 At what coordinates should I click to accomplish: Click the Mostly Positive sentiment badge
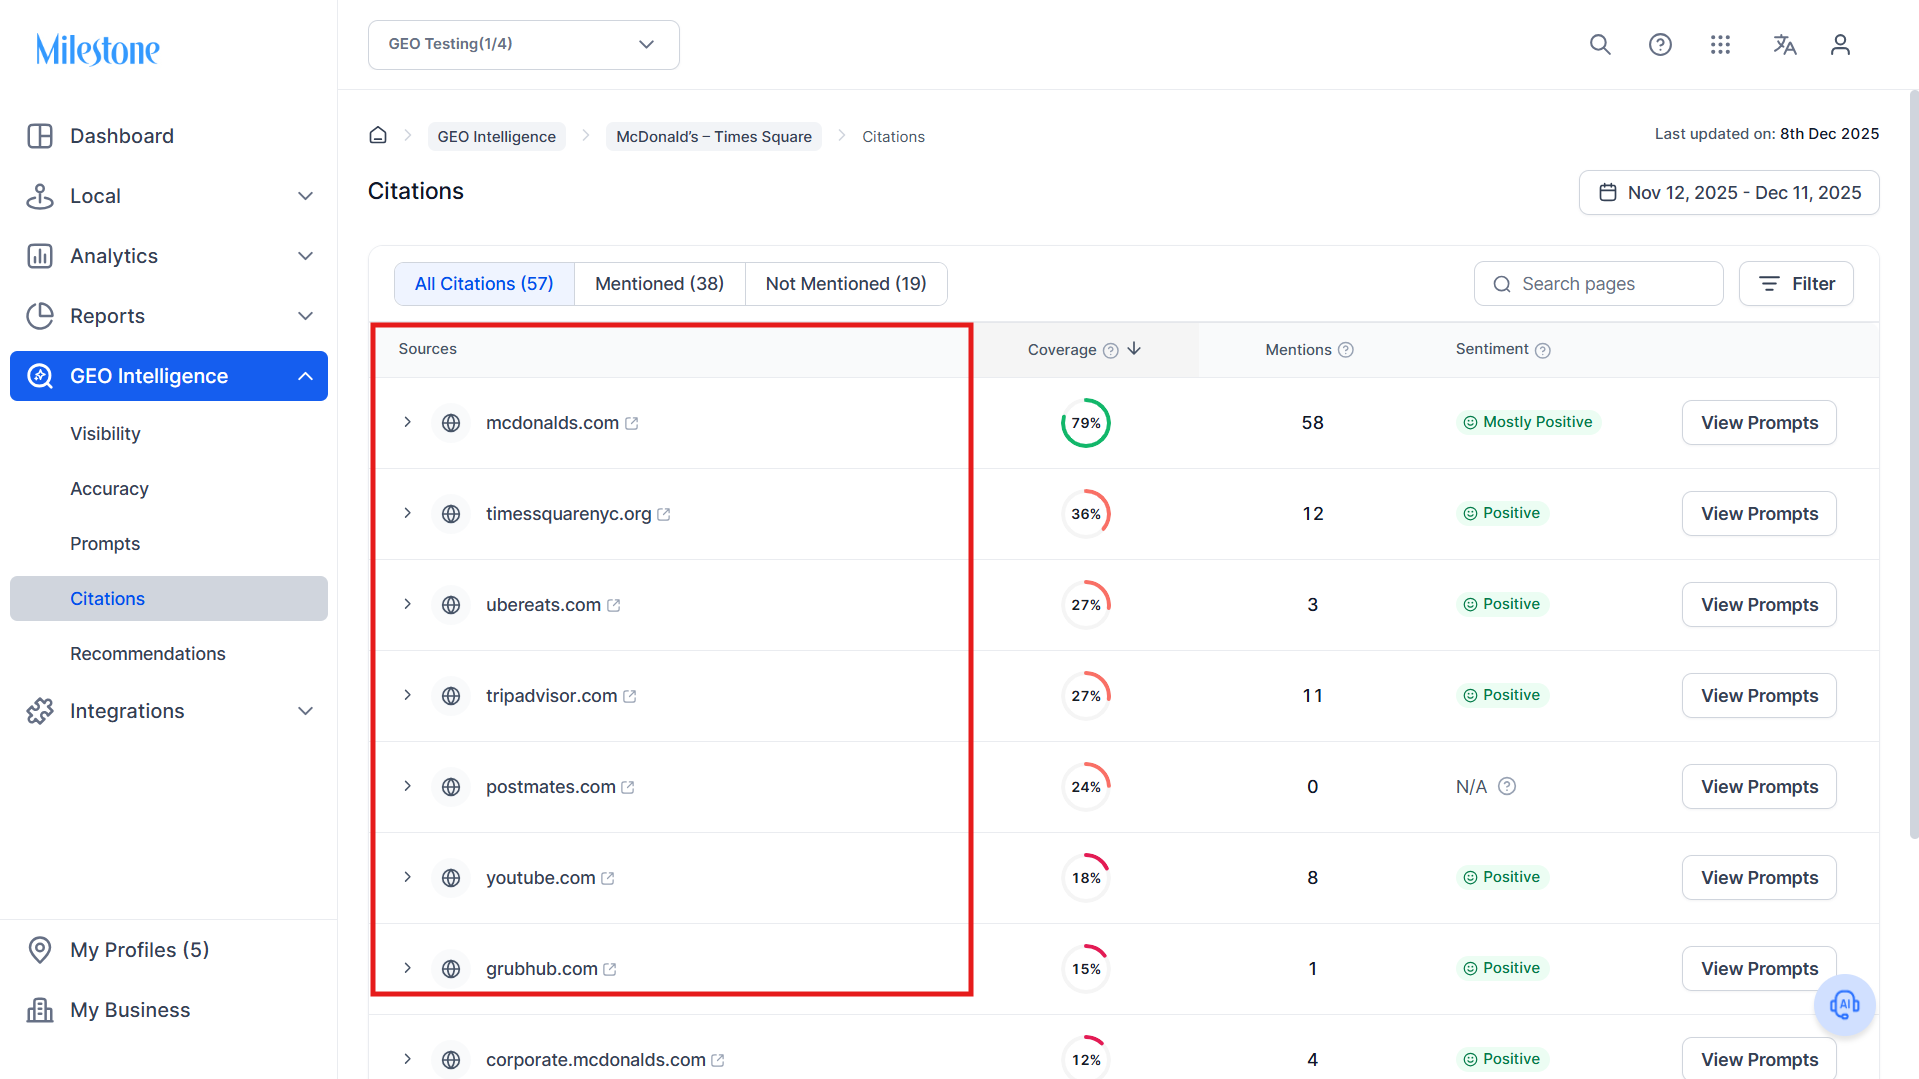pos(1527,422)
